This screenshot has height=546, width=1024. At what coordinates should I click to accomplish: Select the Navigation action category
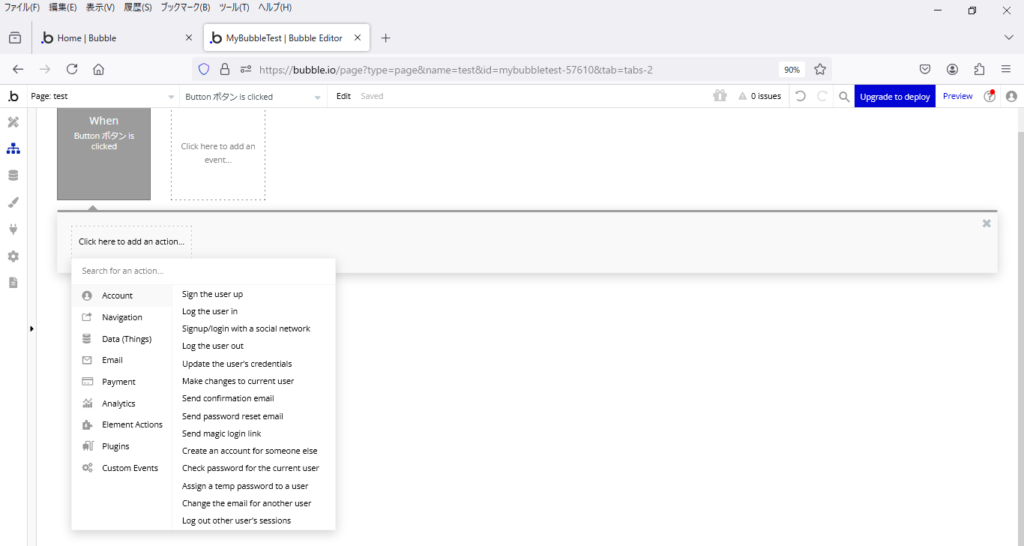coord(121,317)
